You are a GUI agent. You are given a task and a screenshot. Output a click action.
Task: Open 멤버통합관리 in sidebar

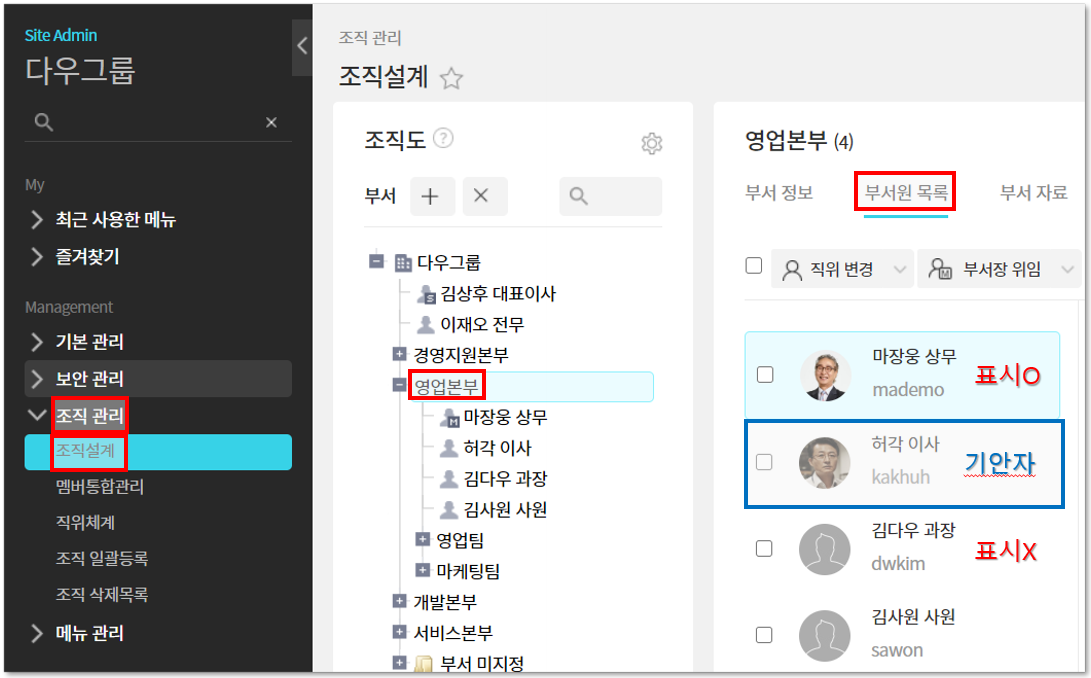(x=100, y=487)
